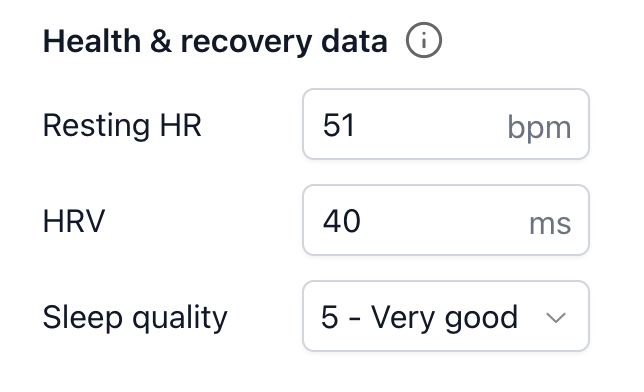The width and height of the screenshot is (644, 392).
Task: Click the chevron arrow in Sleep quality
Action: click(x=556, y=318)
